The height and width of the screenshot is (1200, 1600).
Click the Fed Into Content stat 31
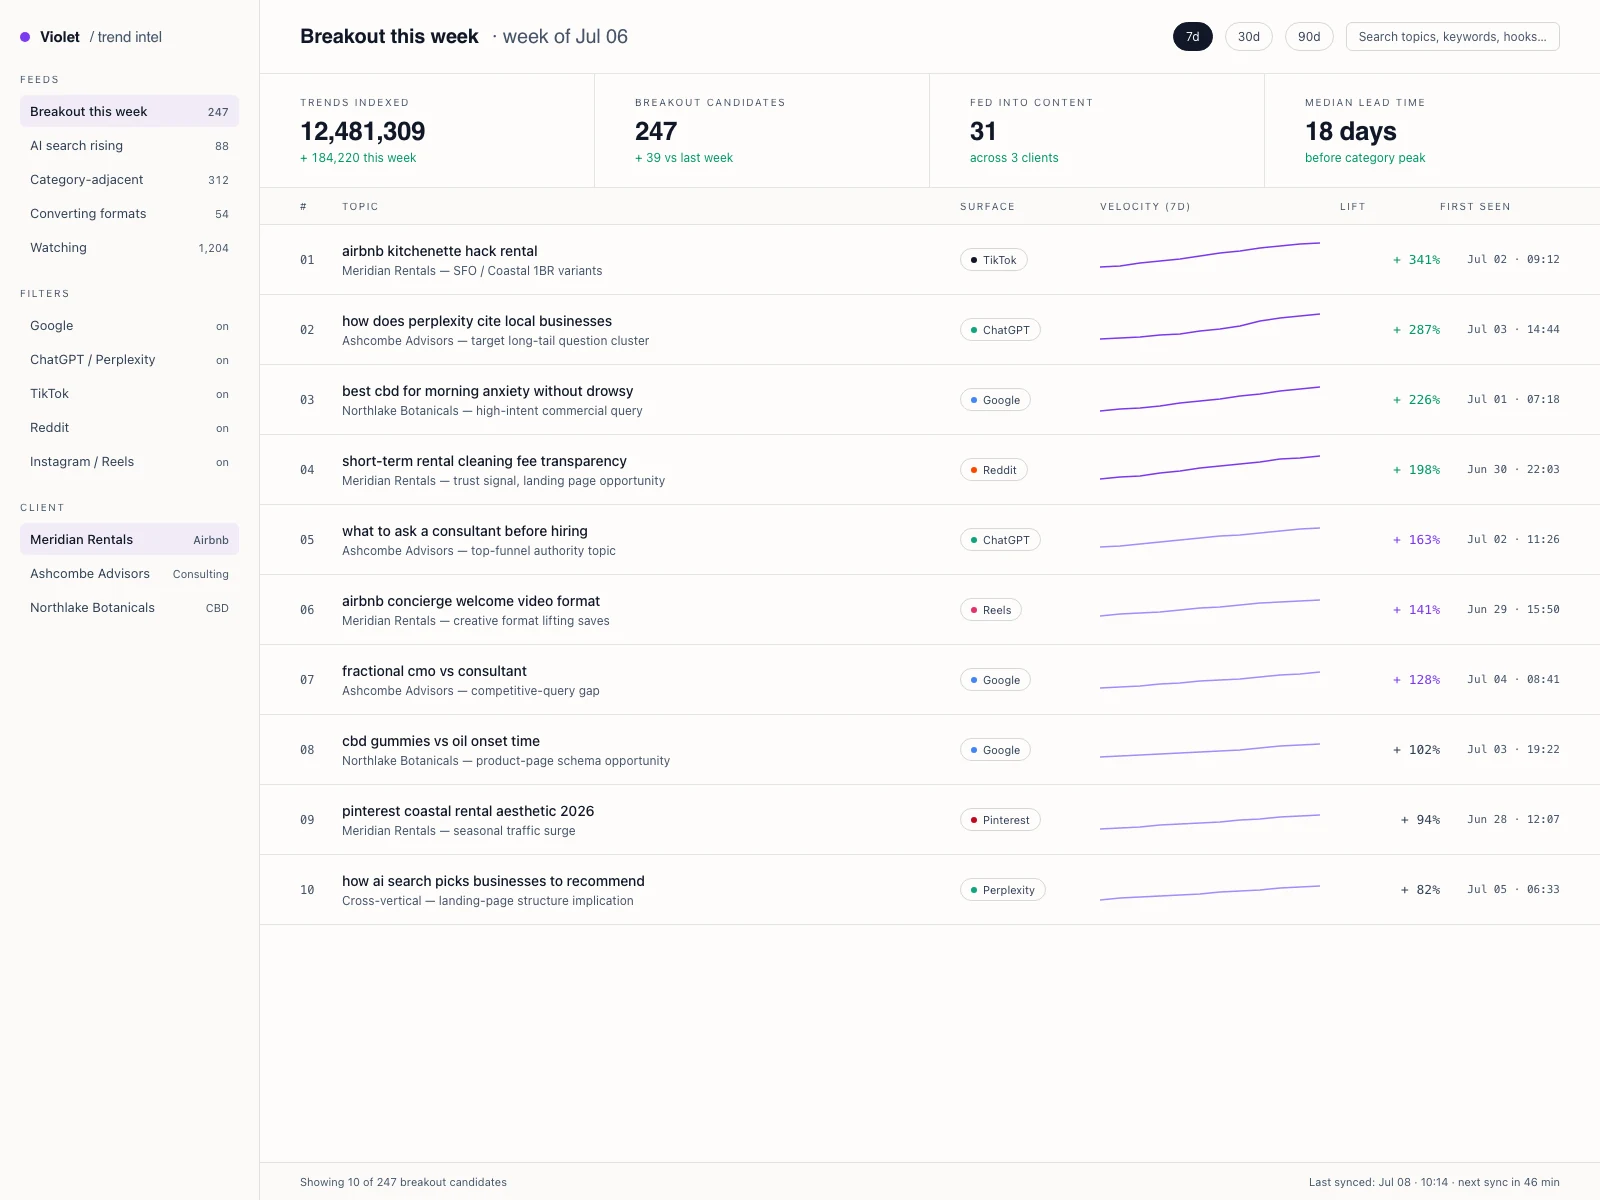pyautogui.click(x=983, y=131)
